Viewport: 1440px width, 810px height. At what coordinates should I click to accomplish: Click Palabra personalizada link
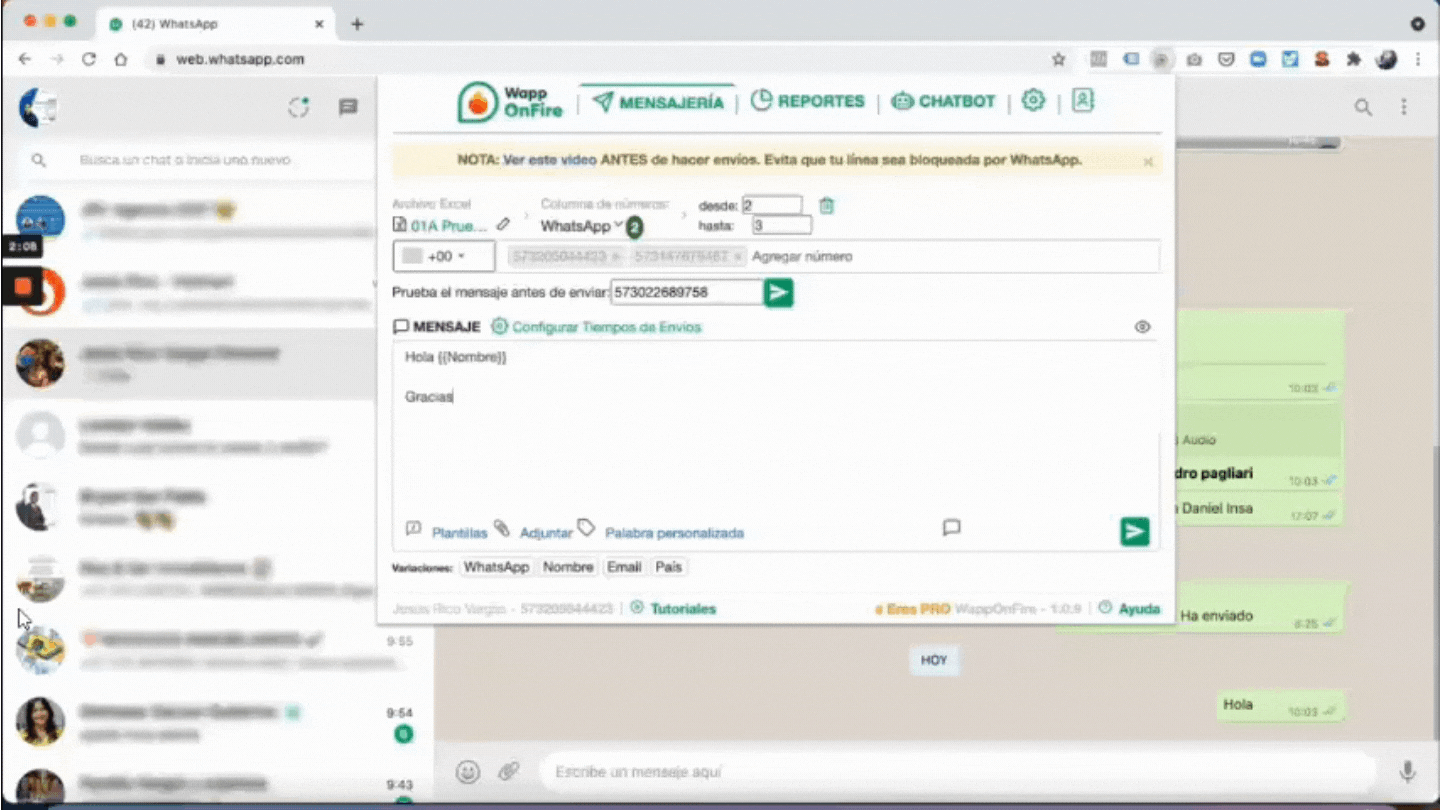click(674, 533)
